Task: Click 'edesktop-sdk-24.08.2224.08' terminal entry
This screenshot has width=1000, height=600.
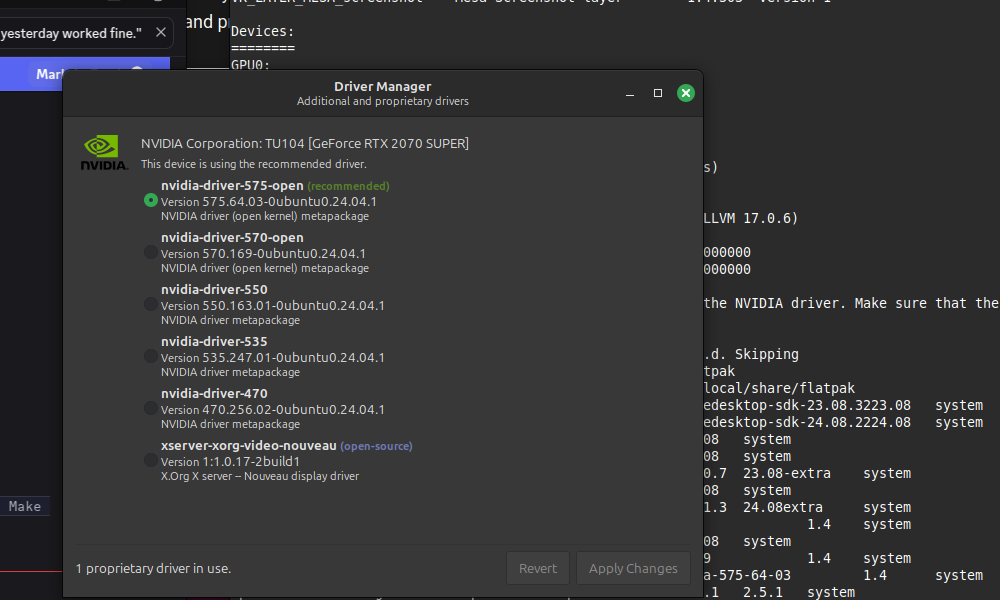Action: click(807, 422)
